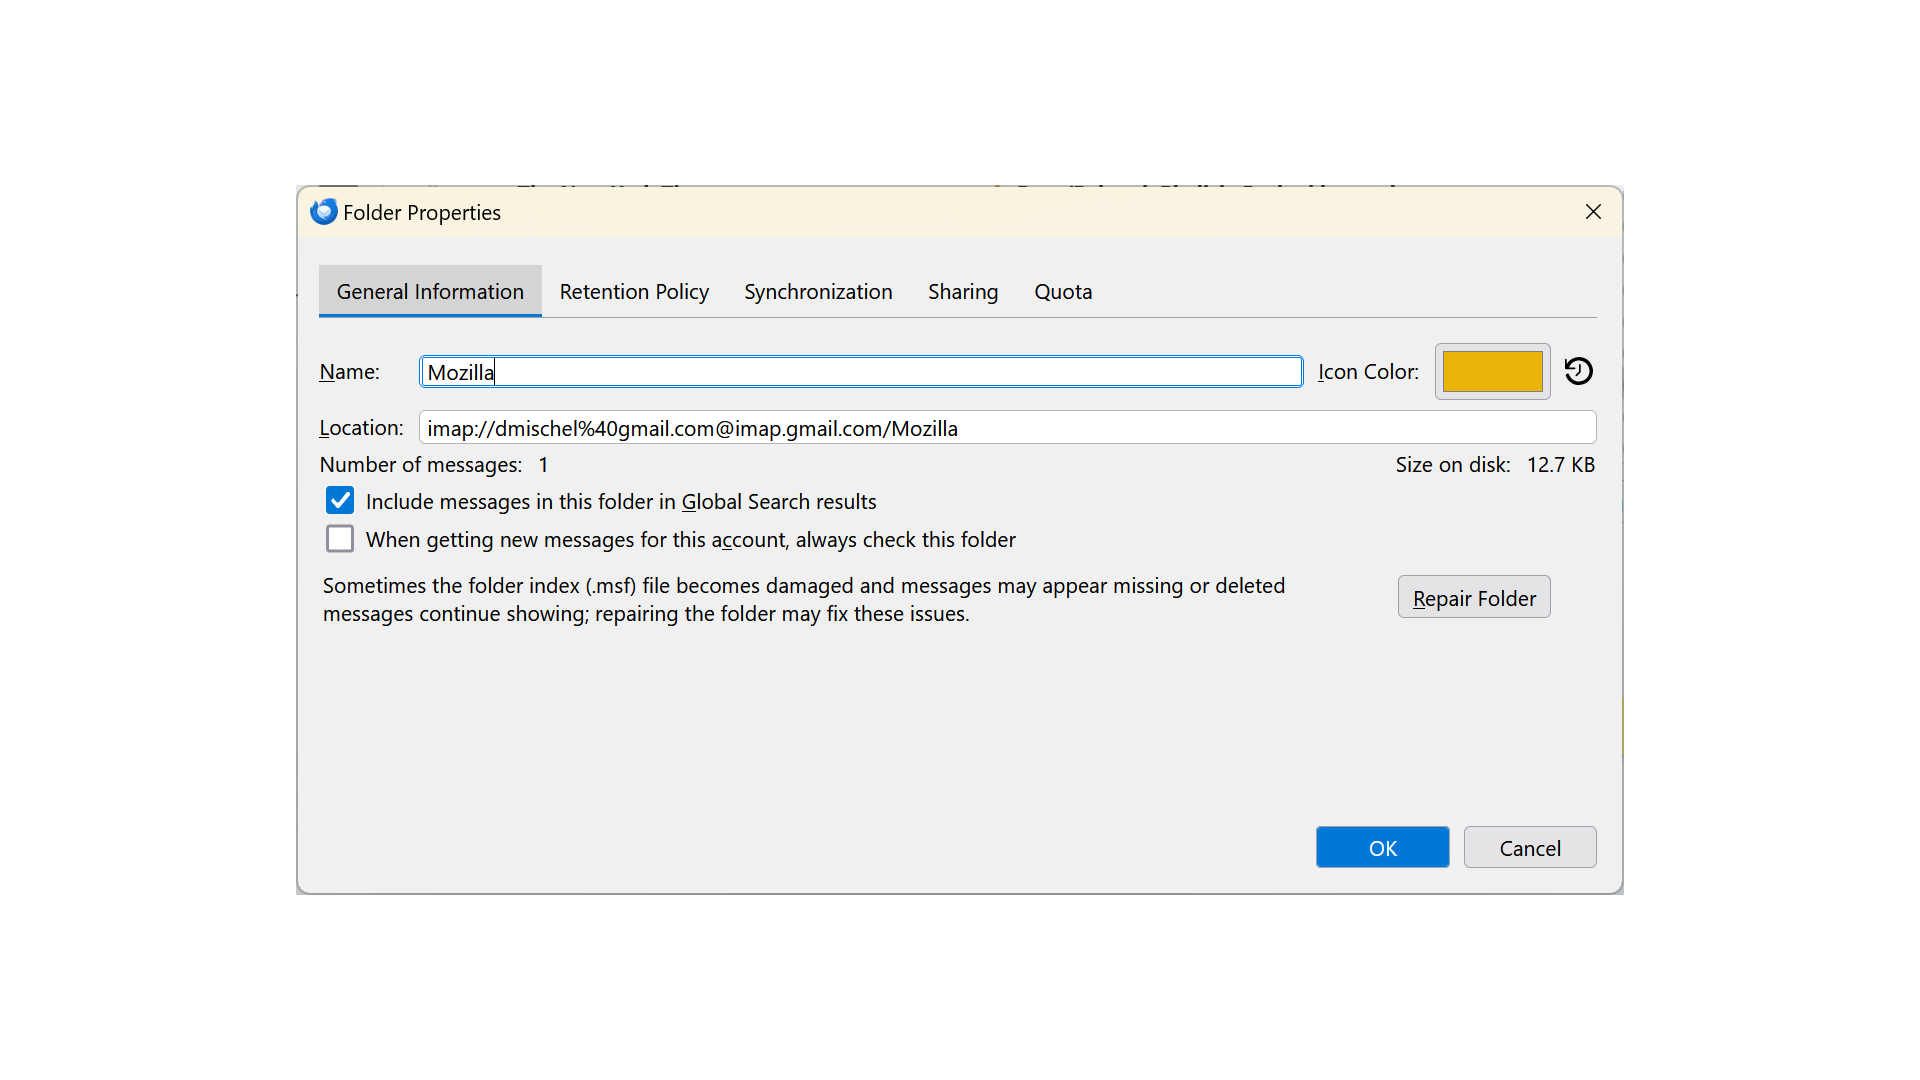Viewport: 1920px width, 1080px height.
Task: View the Quota tab
Action: (x=1063, y=291)
